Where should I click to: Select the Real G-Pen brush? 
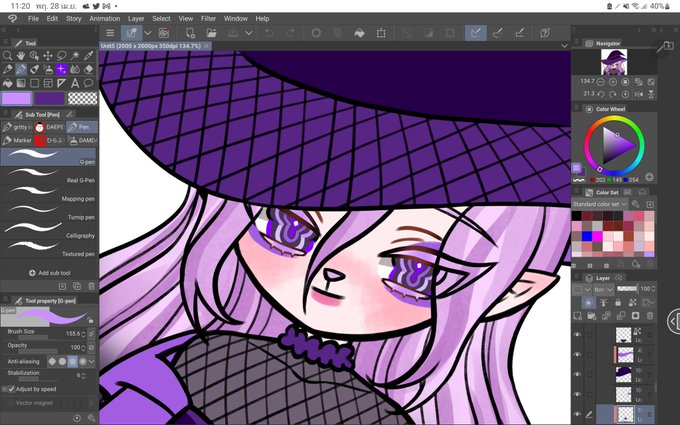(48, 175)
